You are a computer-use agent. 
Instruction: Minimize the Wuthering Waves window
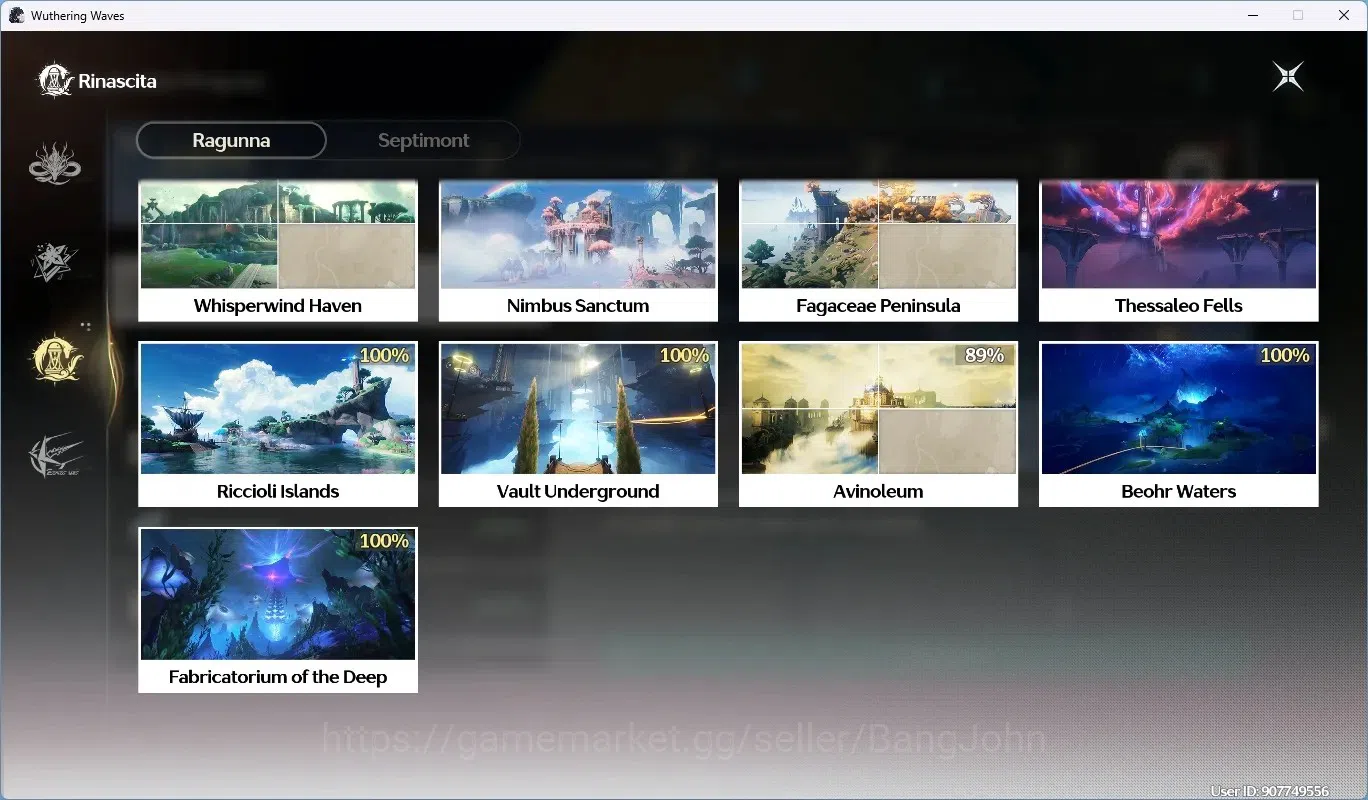[x=1252, y=15]
